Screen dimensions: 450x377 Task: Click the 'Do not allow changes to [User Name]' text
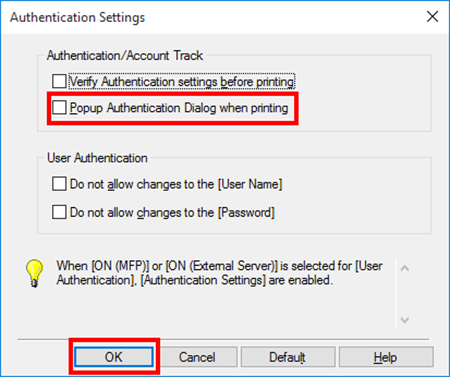(x=176, y=184)
